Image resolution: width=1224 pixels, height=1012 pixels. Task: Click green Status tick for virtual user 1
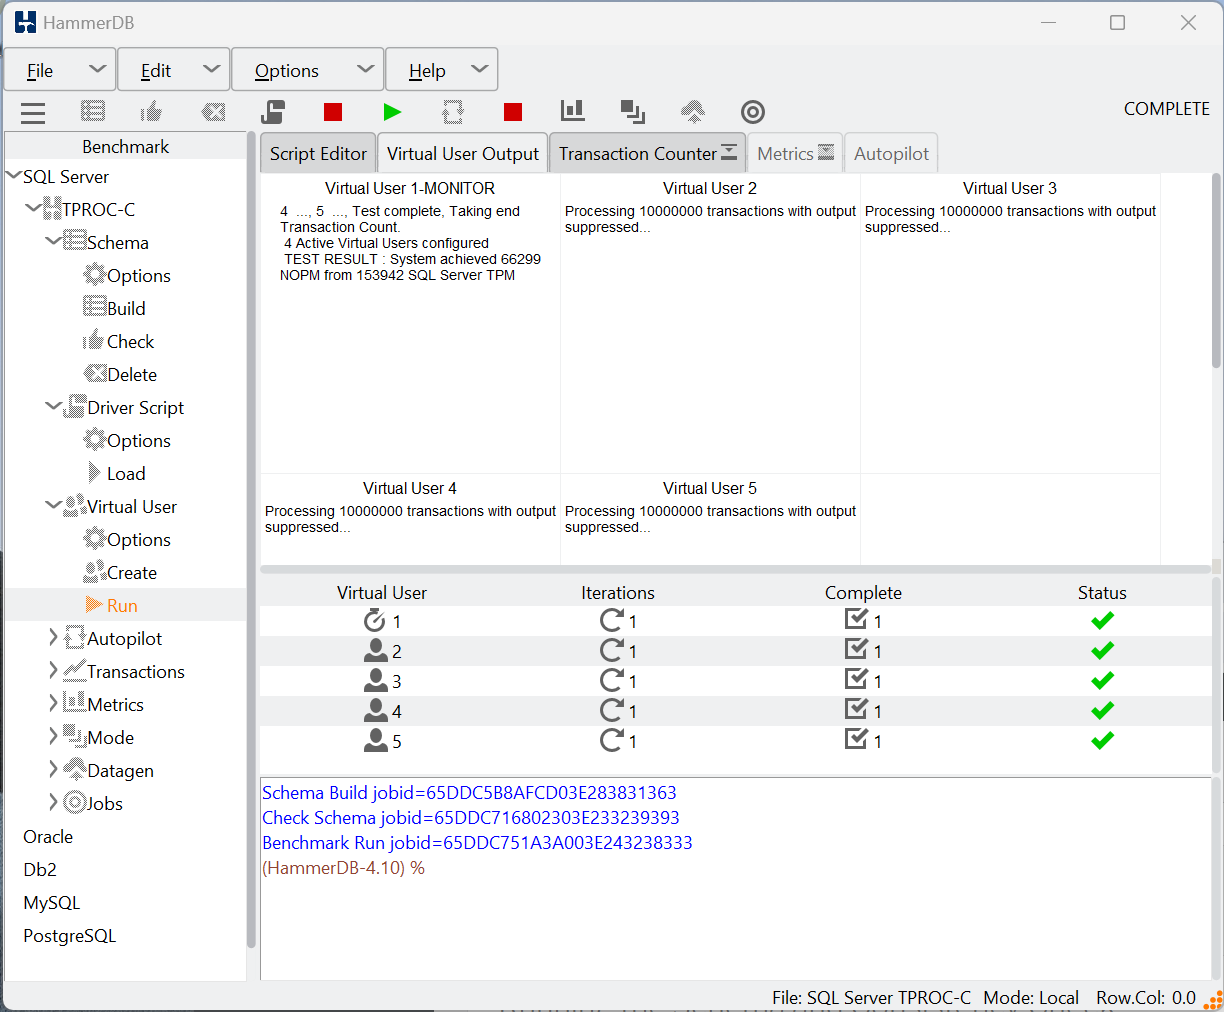click(x=1103, y=621)
